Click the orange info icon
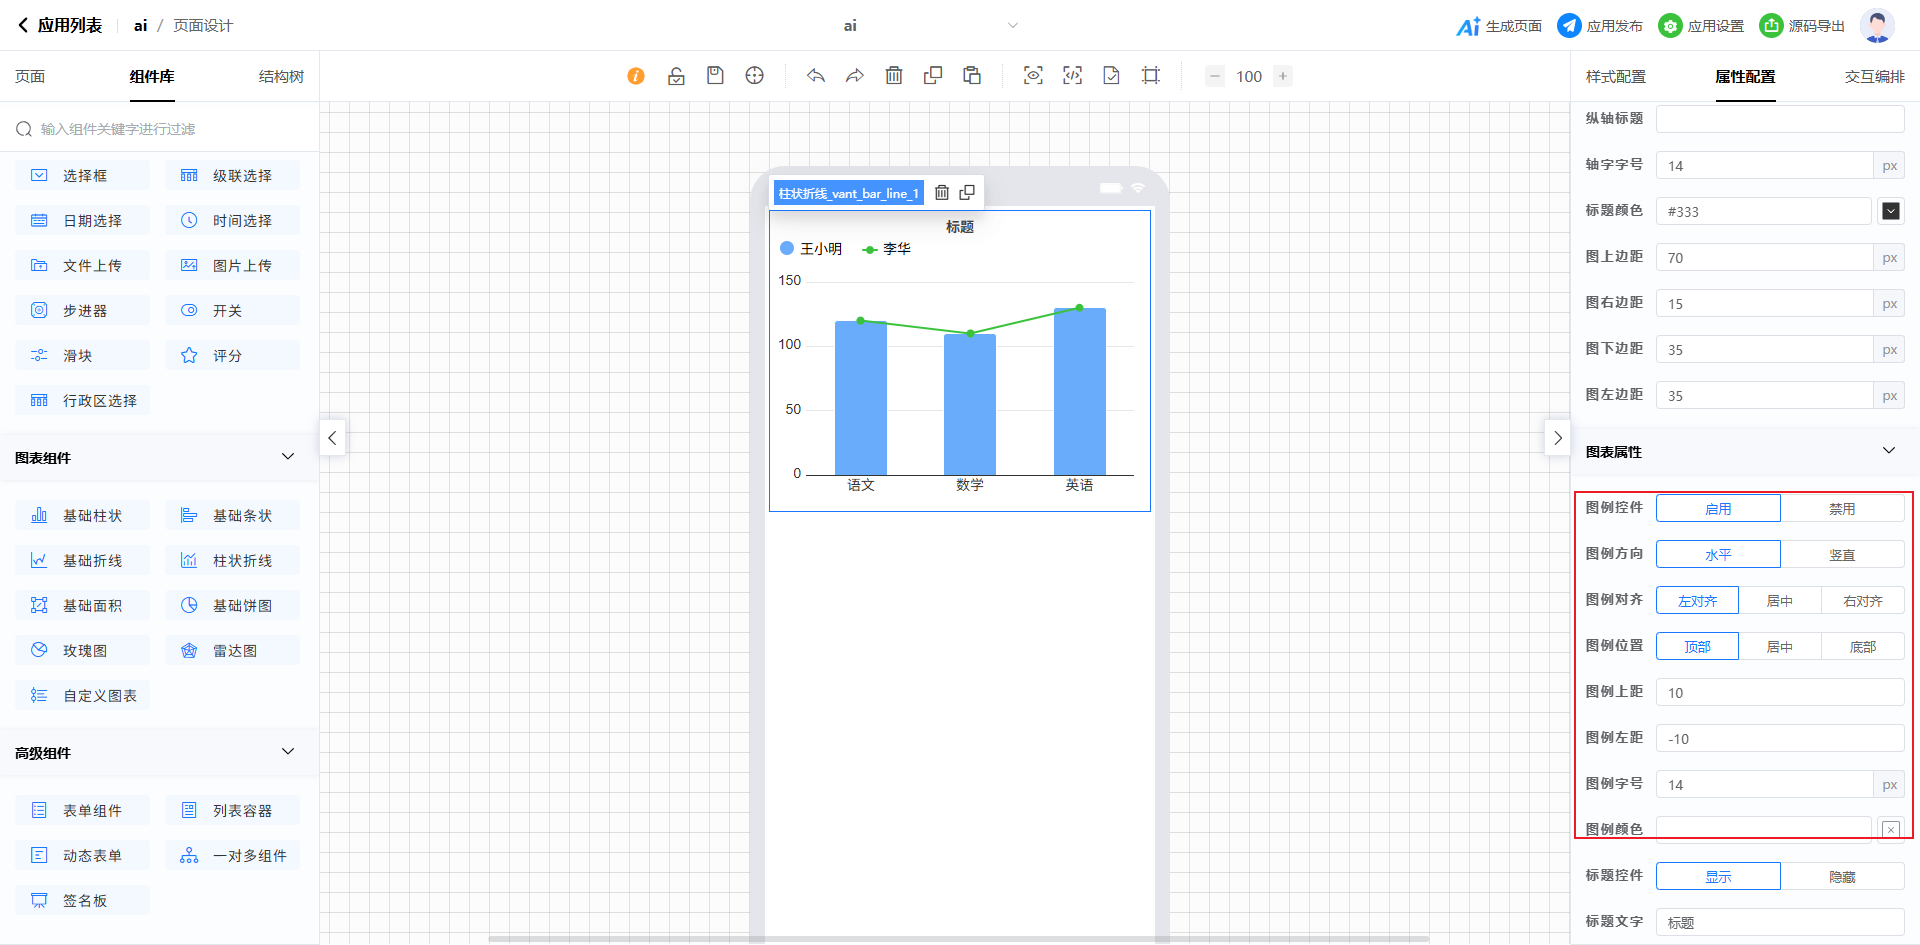Viewport: 1920px width, 945px height. [636, 76]
